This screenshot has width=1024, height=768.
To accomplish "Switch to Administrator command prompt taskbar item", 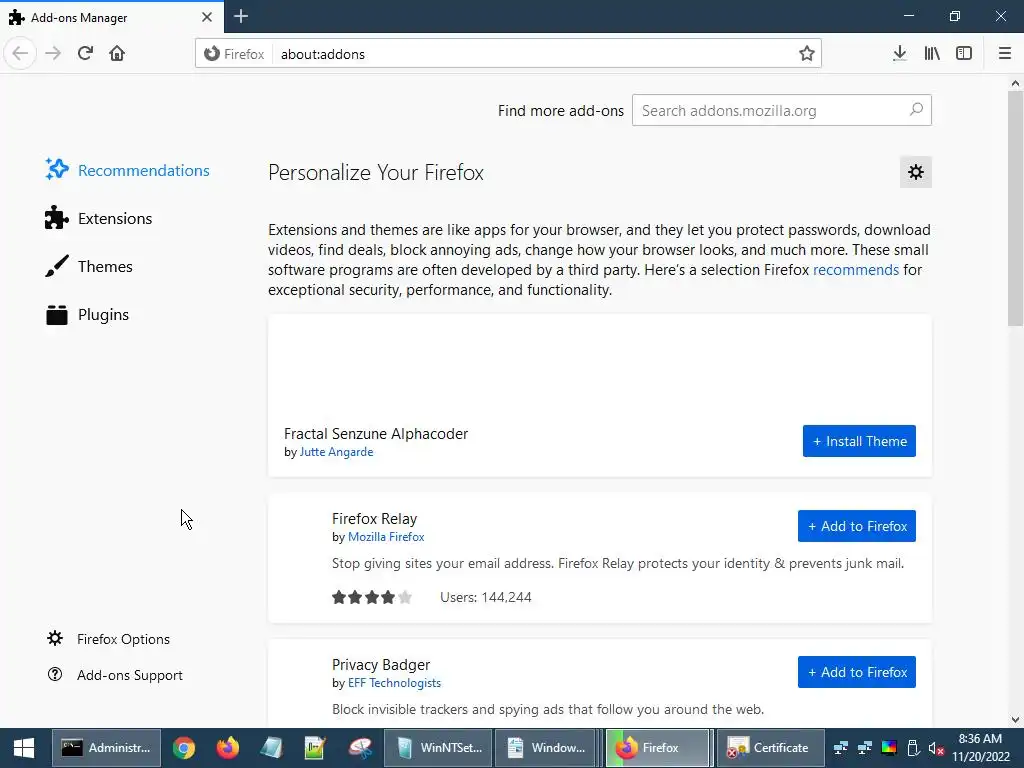I will [106, 748].
